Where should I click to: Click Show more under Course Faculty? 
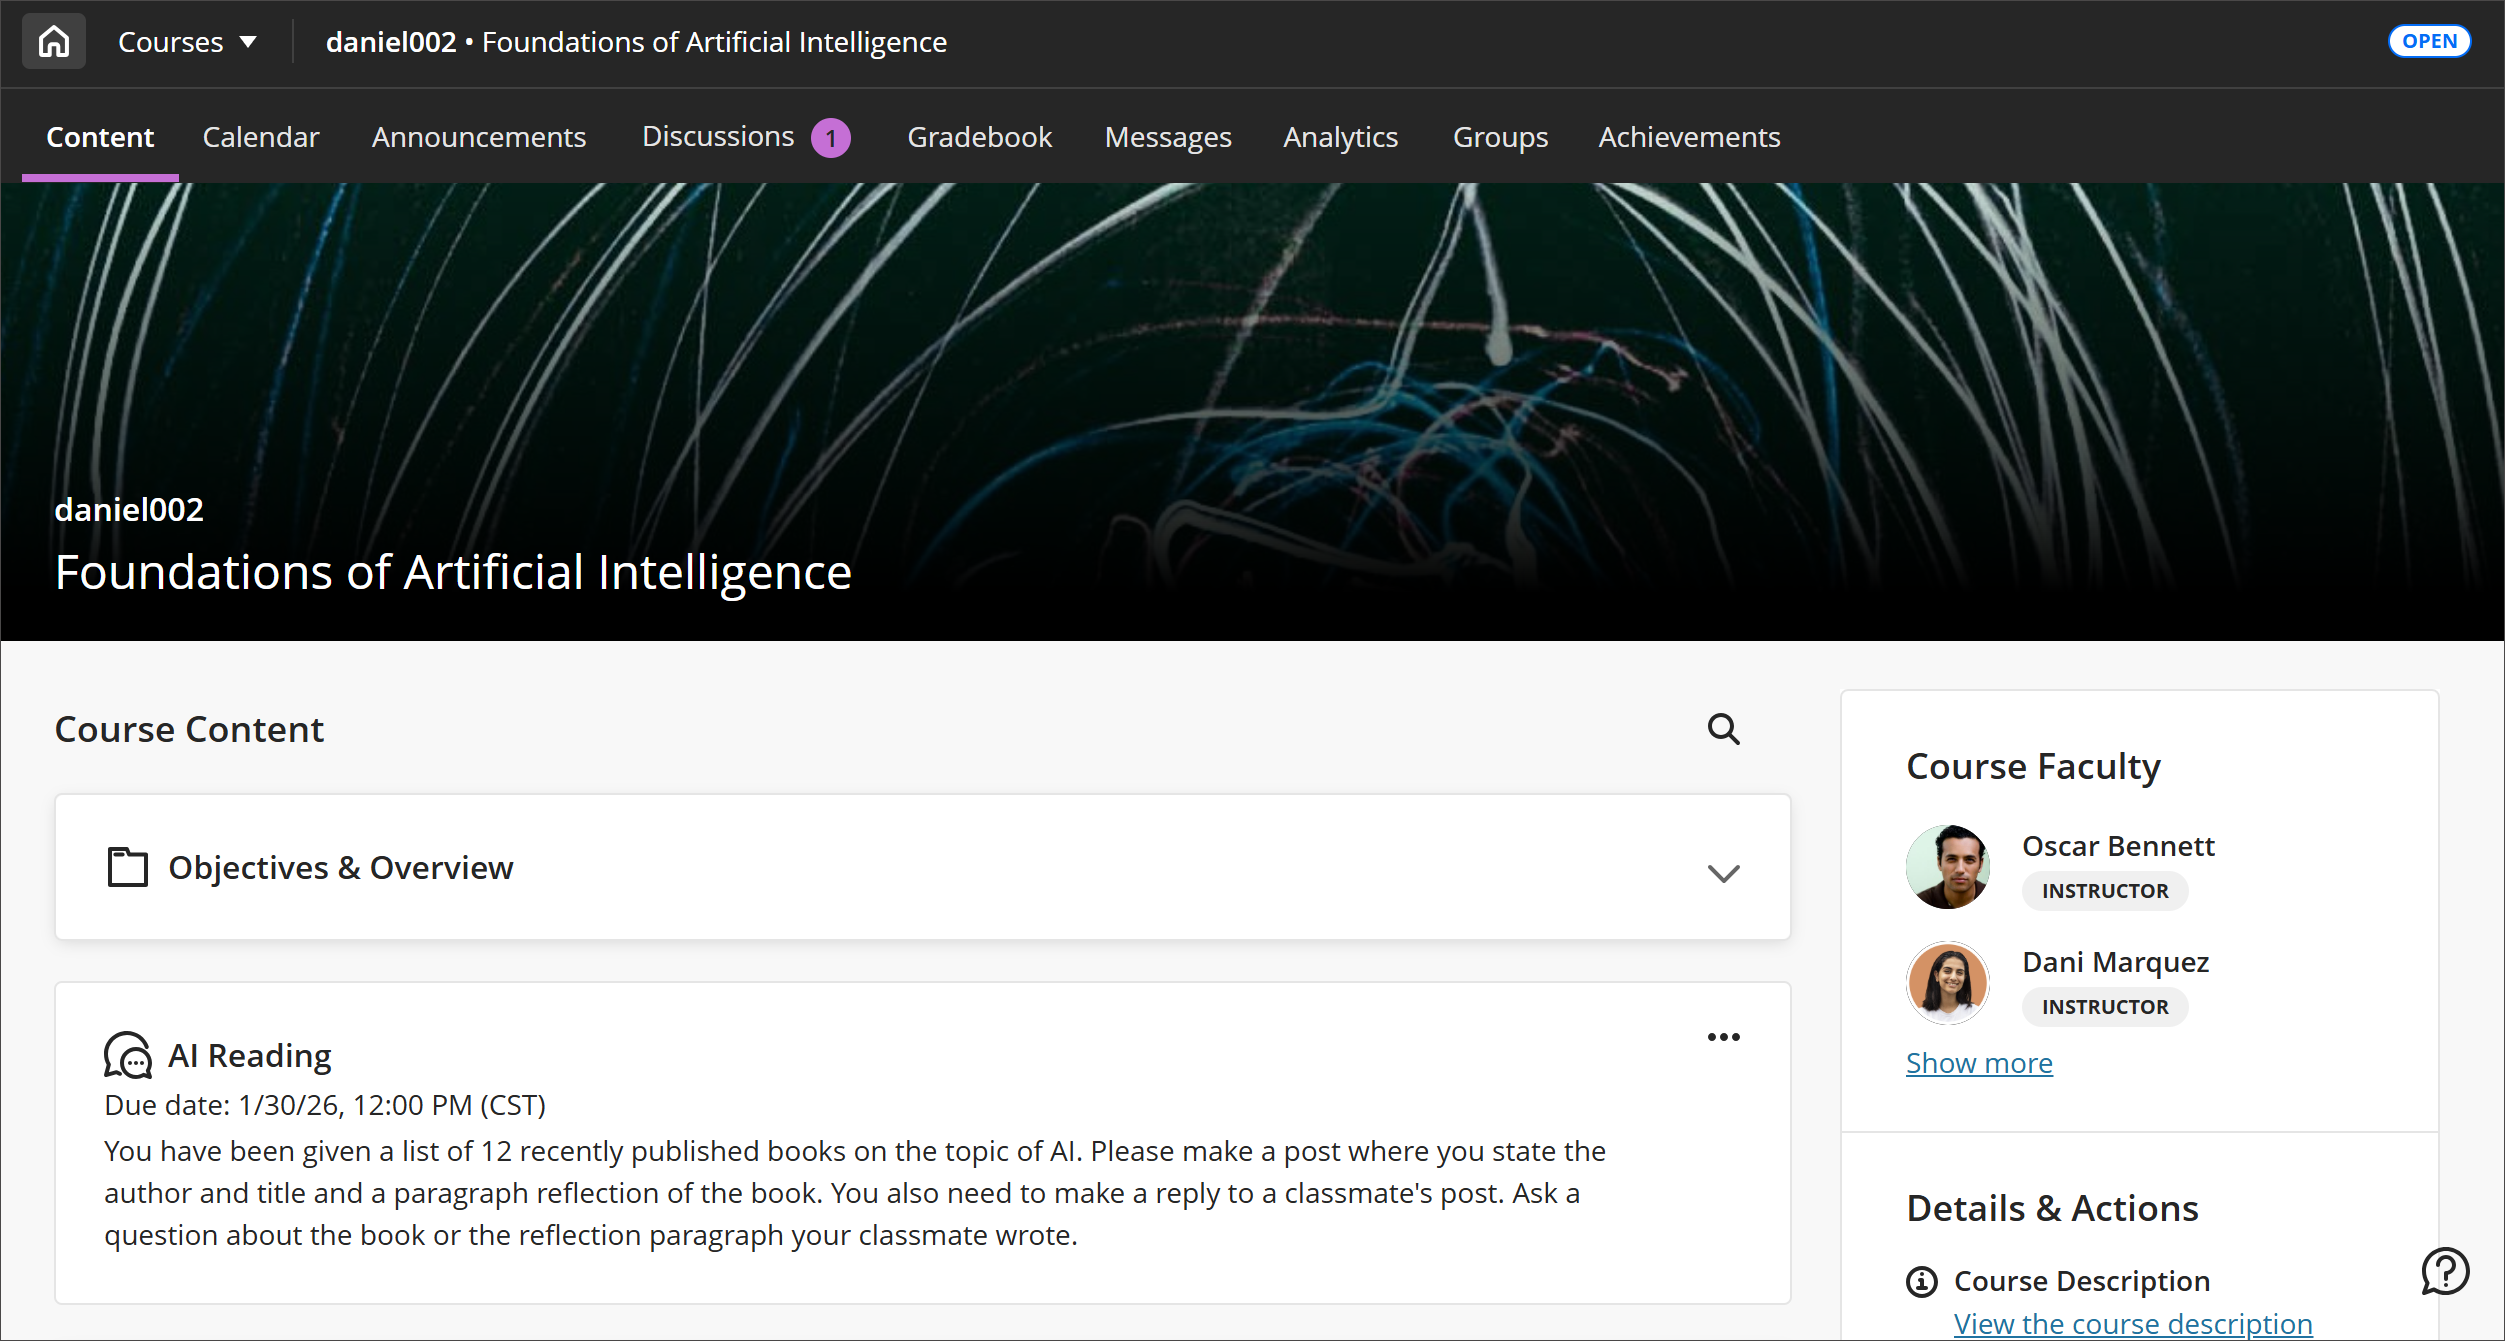click(1979, 1062)
